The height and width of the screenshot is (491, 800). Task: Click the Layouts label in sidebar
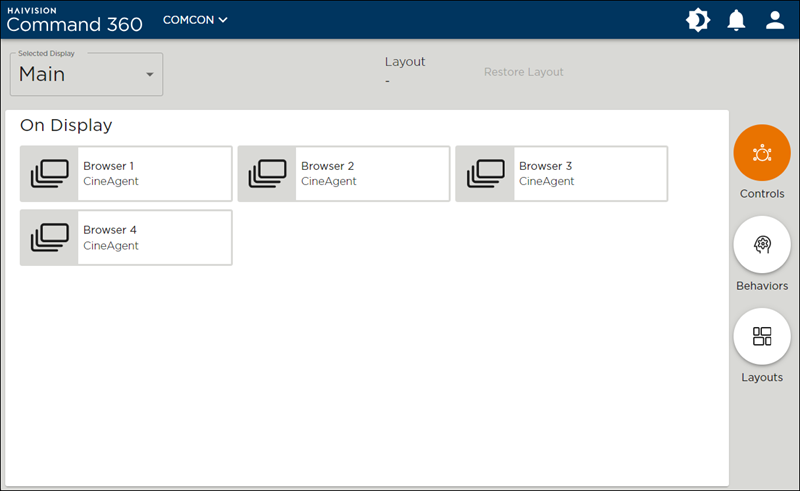point(762,378)
